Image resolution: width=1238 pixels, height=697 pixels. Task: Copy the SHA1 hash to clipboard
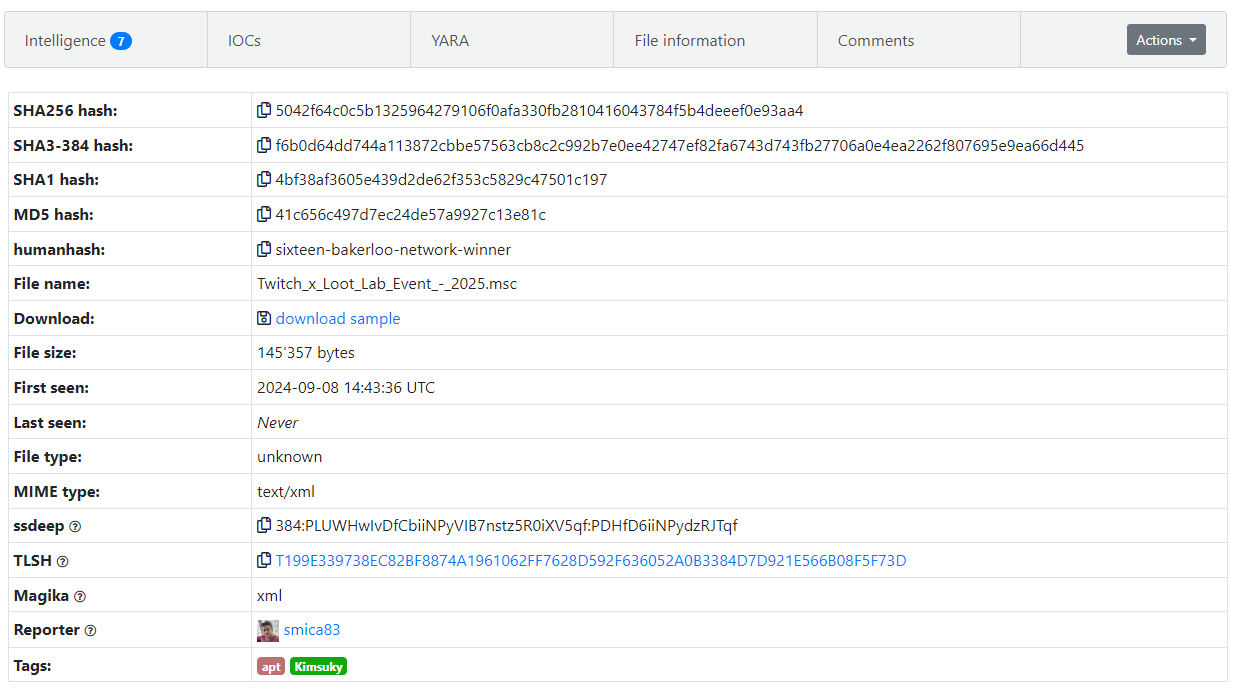pos(264,179)
